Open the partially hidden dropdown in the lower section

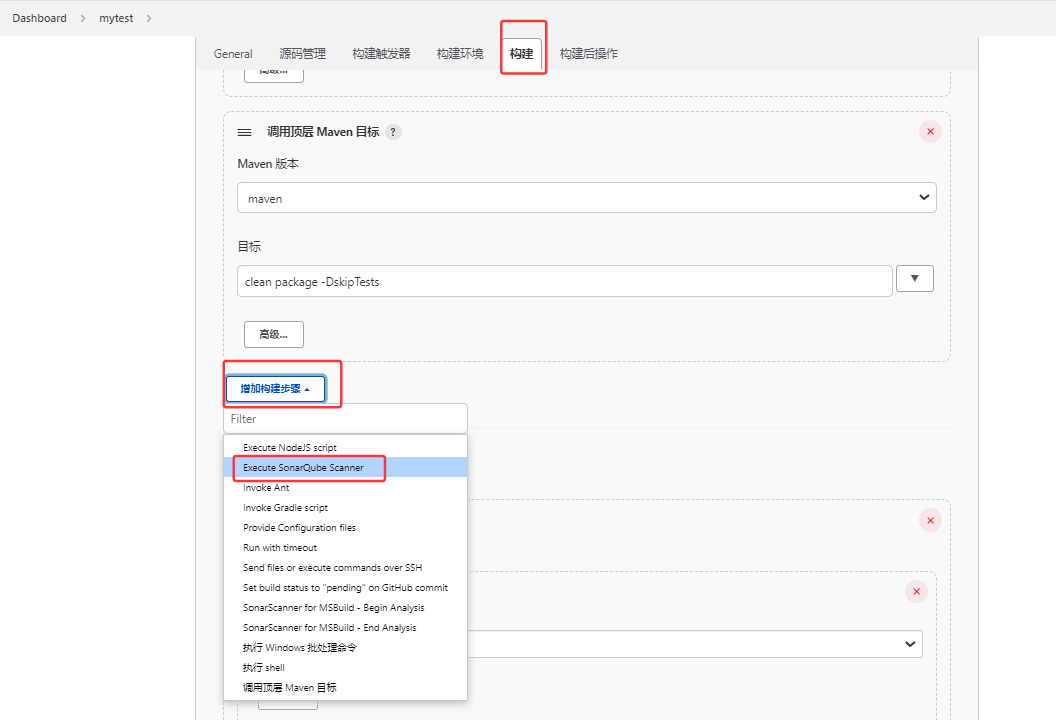tap(694, 644)
